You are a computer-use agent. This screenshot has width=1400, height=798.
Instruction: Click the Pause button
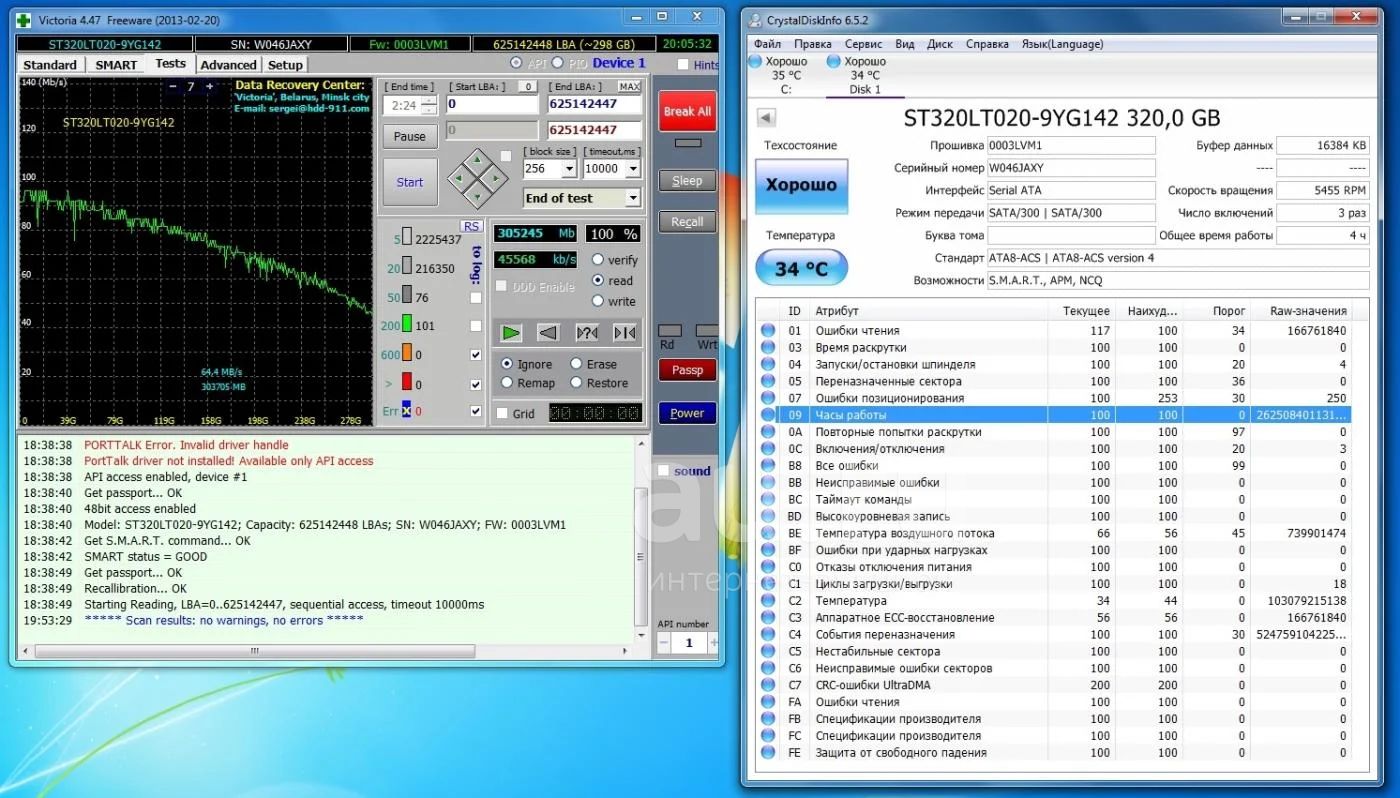pos(410,136)
